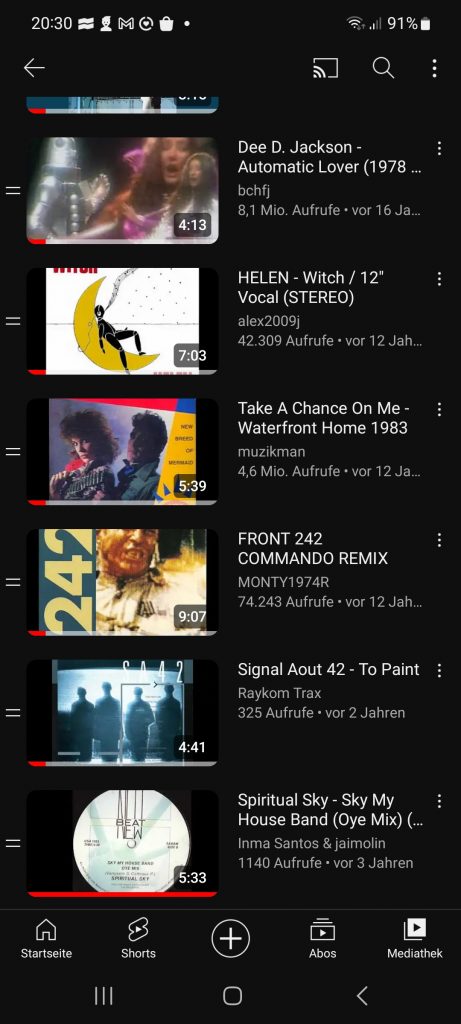Tap the Android recent apps button
This screenshot has width=461, height=1024.
(104, 995)
